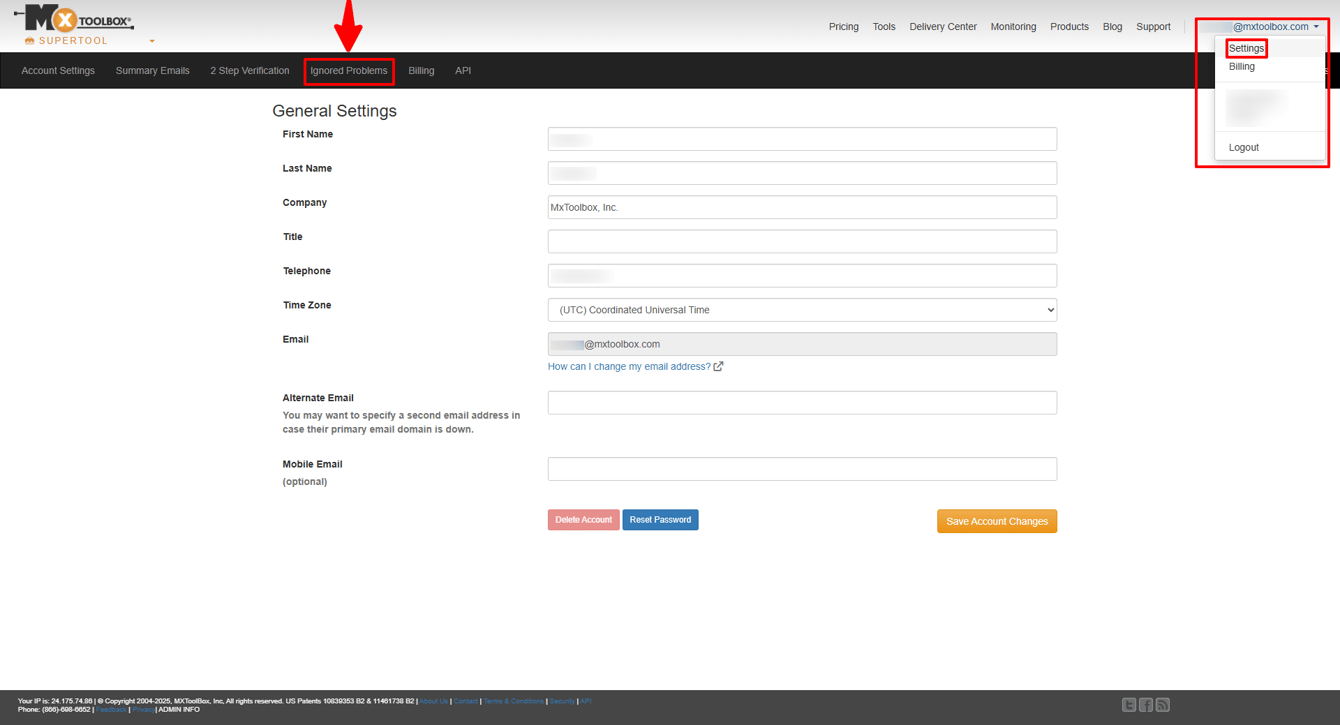This screenshot has width=1340, height=725.
Task: Click the RSS feed icon in footer
Action: click(x=1162, y=705)
